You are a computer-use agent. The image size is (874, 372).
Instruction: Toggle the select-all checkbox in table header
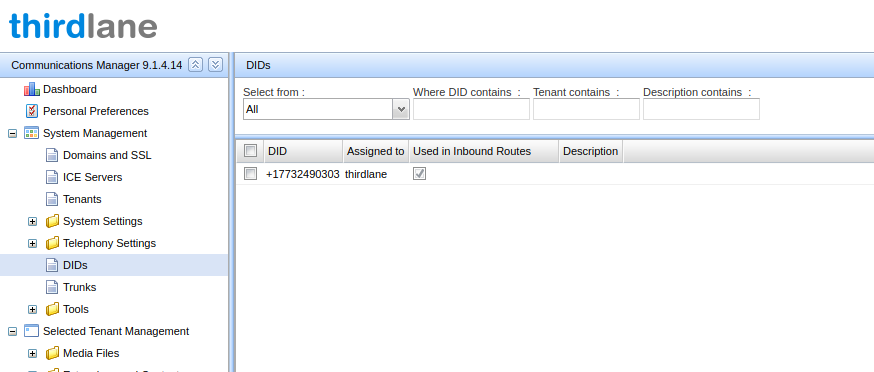[251, 151]
